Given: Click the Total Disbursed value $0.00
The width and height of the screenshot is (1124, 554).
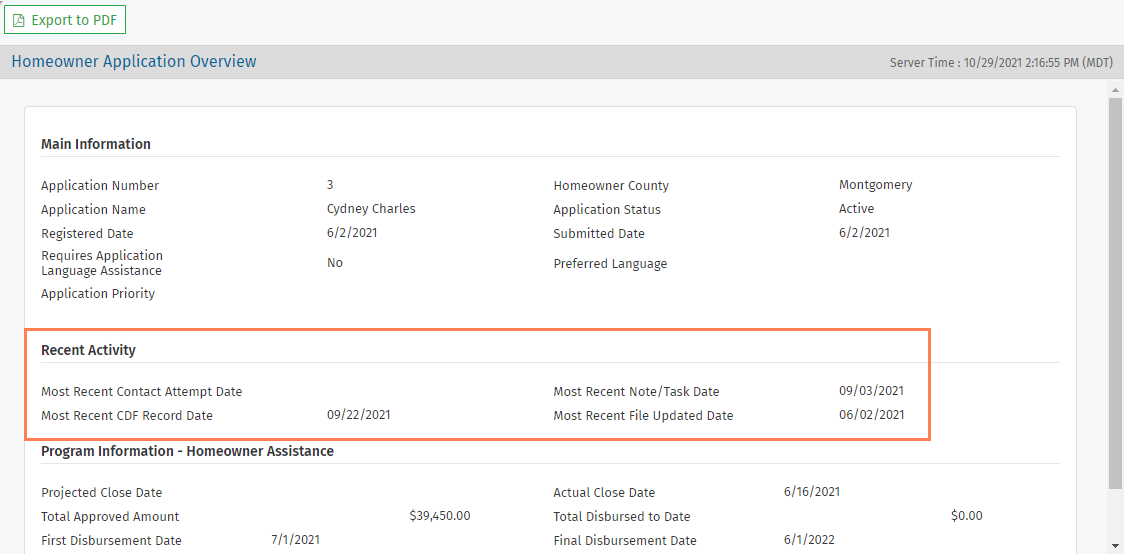Looking at the screenshot, I should click(966, 516).
